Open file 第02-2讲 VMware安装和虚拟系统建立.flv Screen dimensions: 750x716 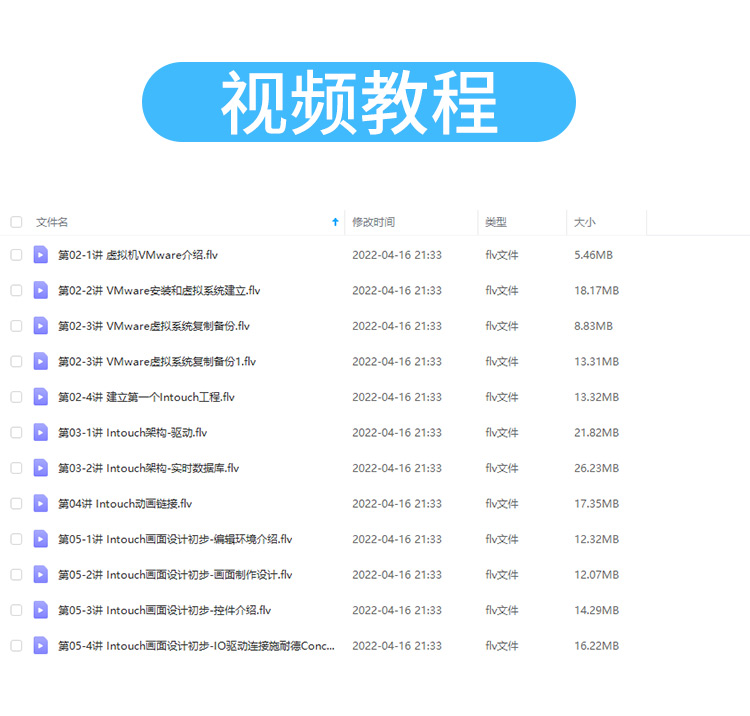[x=159, y=290]
